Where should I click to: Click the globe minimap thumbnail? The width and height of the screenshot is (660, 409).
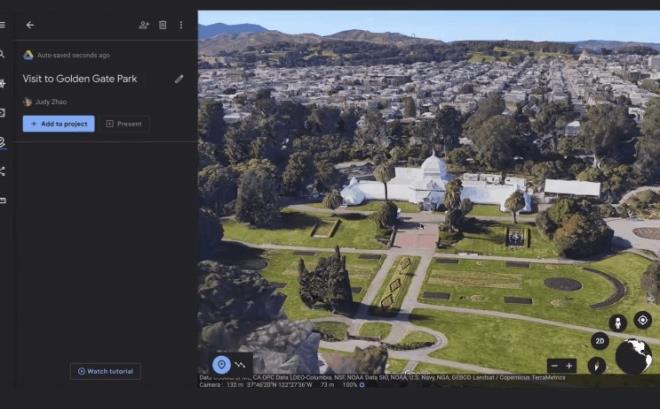(x=633, y=355)
